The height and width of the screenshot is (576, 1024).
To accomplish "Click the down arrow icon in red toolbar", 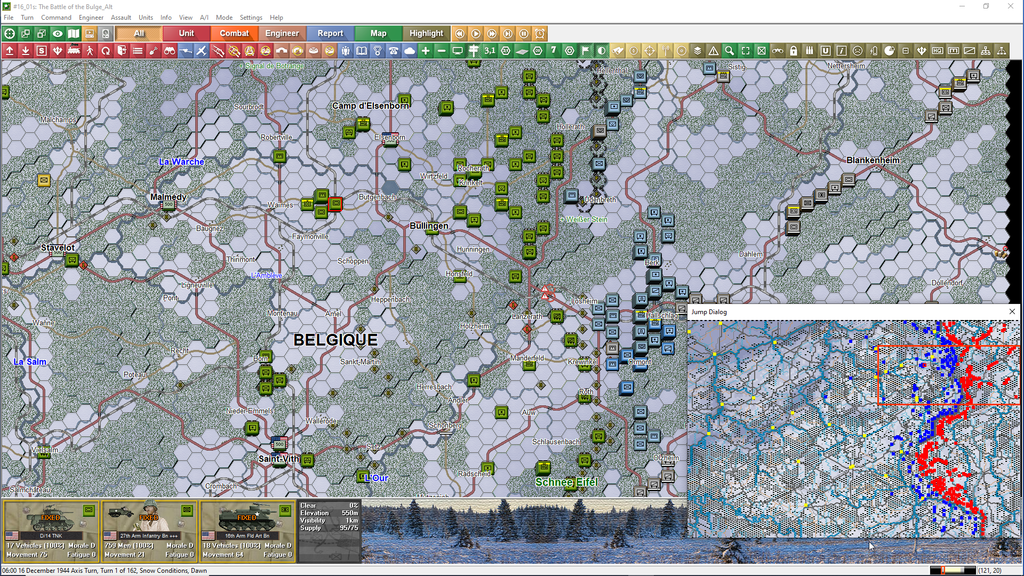I will click(25, 50).
